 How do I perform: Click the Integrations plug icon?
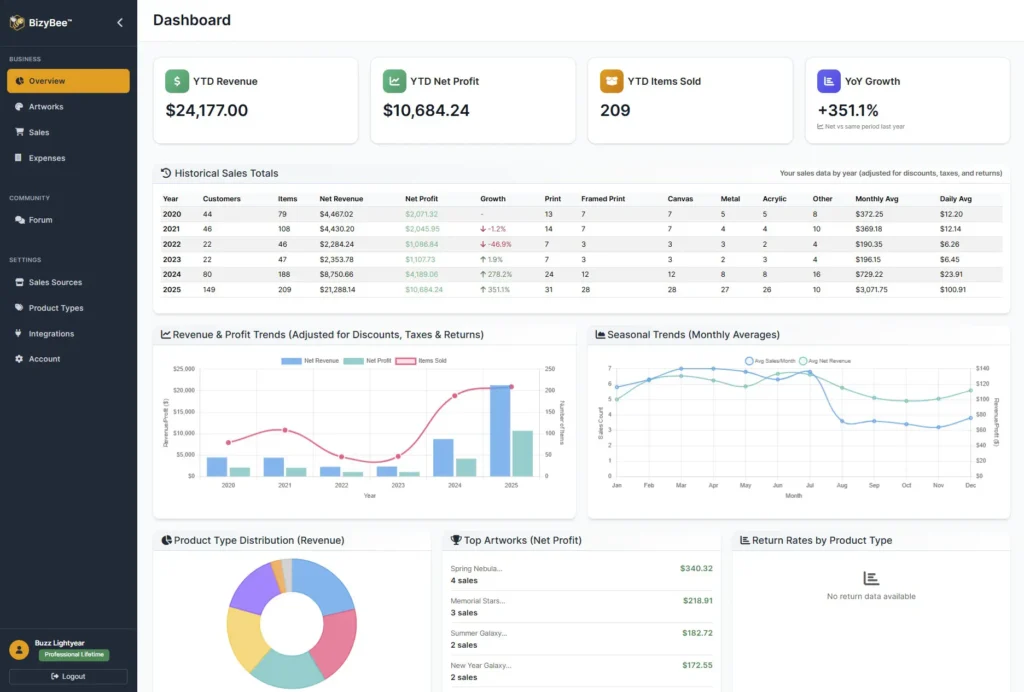tap(19, 334)
